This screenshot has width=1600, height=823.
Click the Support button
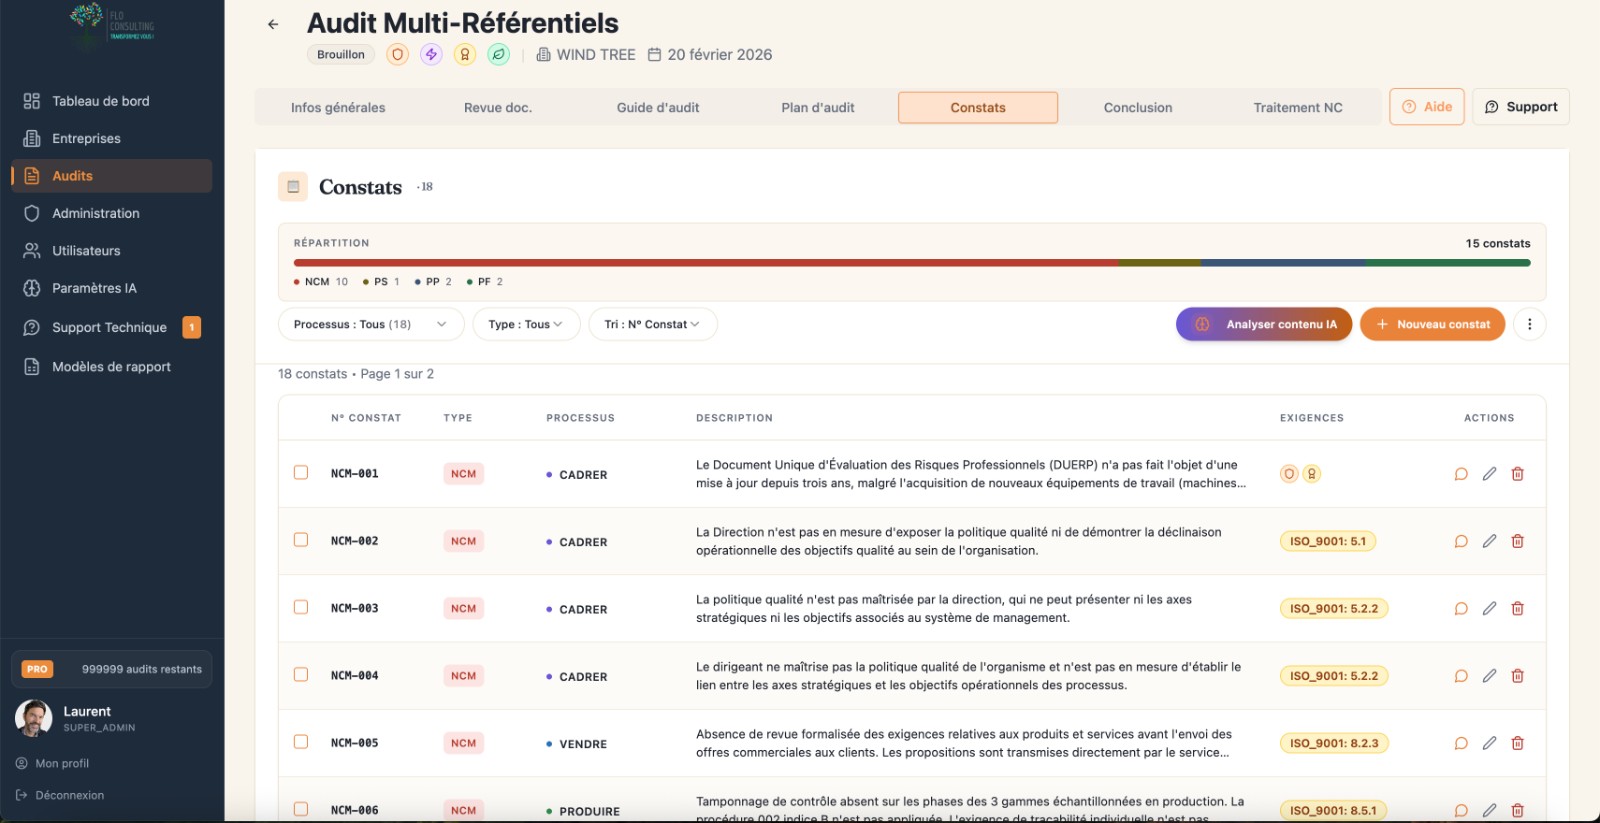point(1521,107)
